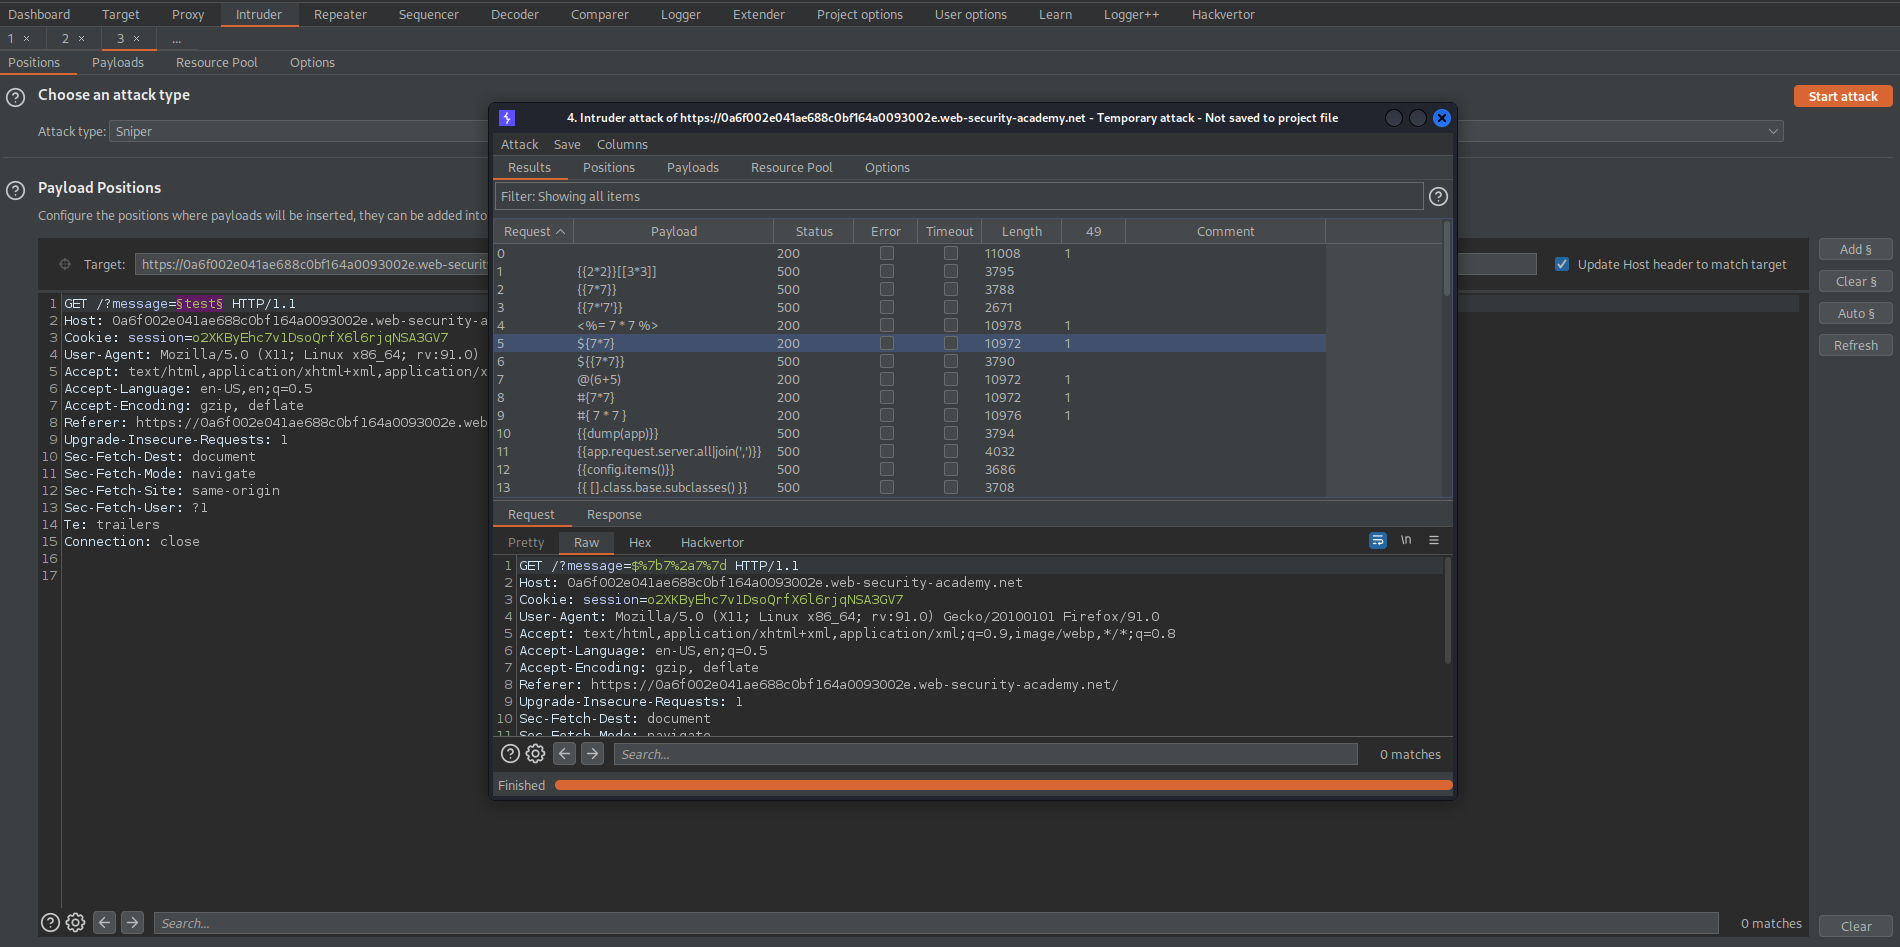The height and width of the screenshot is (947, 1900).
Task: Click the help icon beside Choose an attack type
Action: coord(16,98)
